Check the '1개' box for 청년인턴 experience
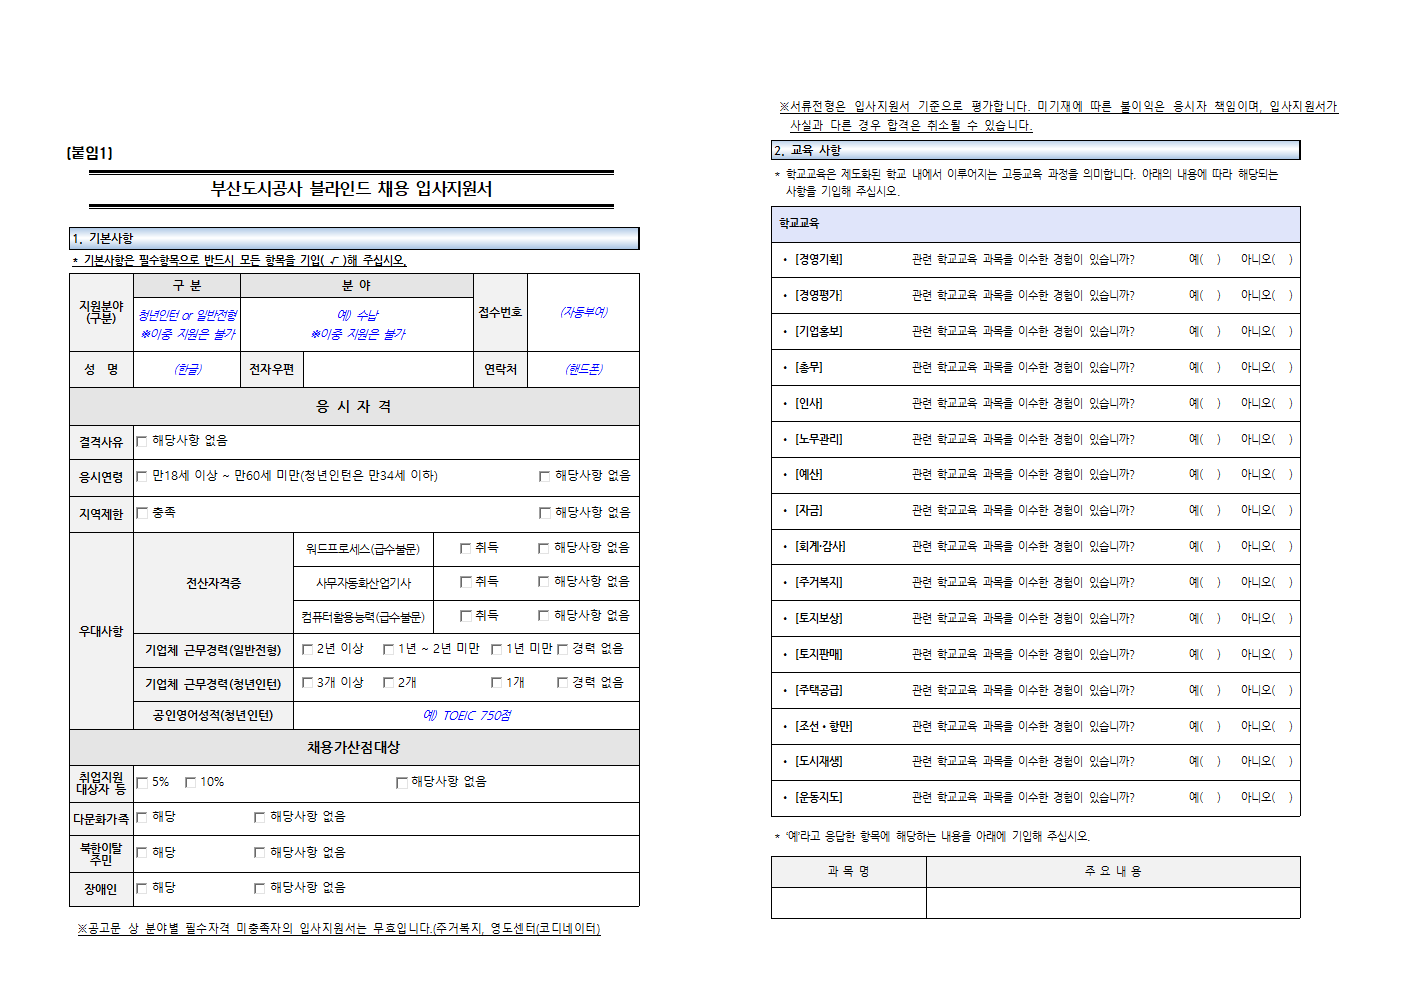 tap(496, 683)
